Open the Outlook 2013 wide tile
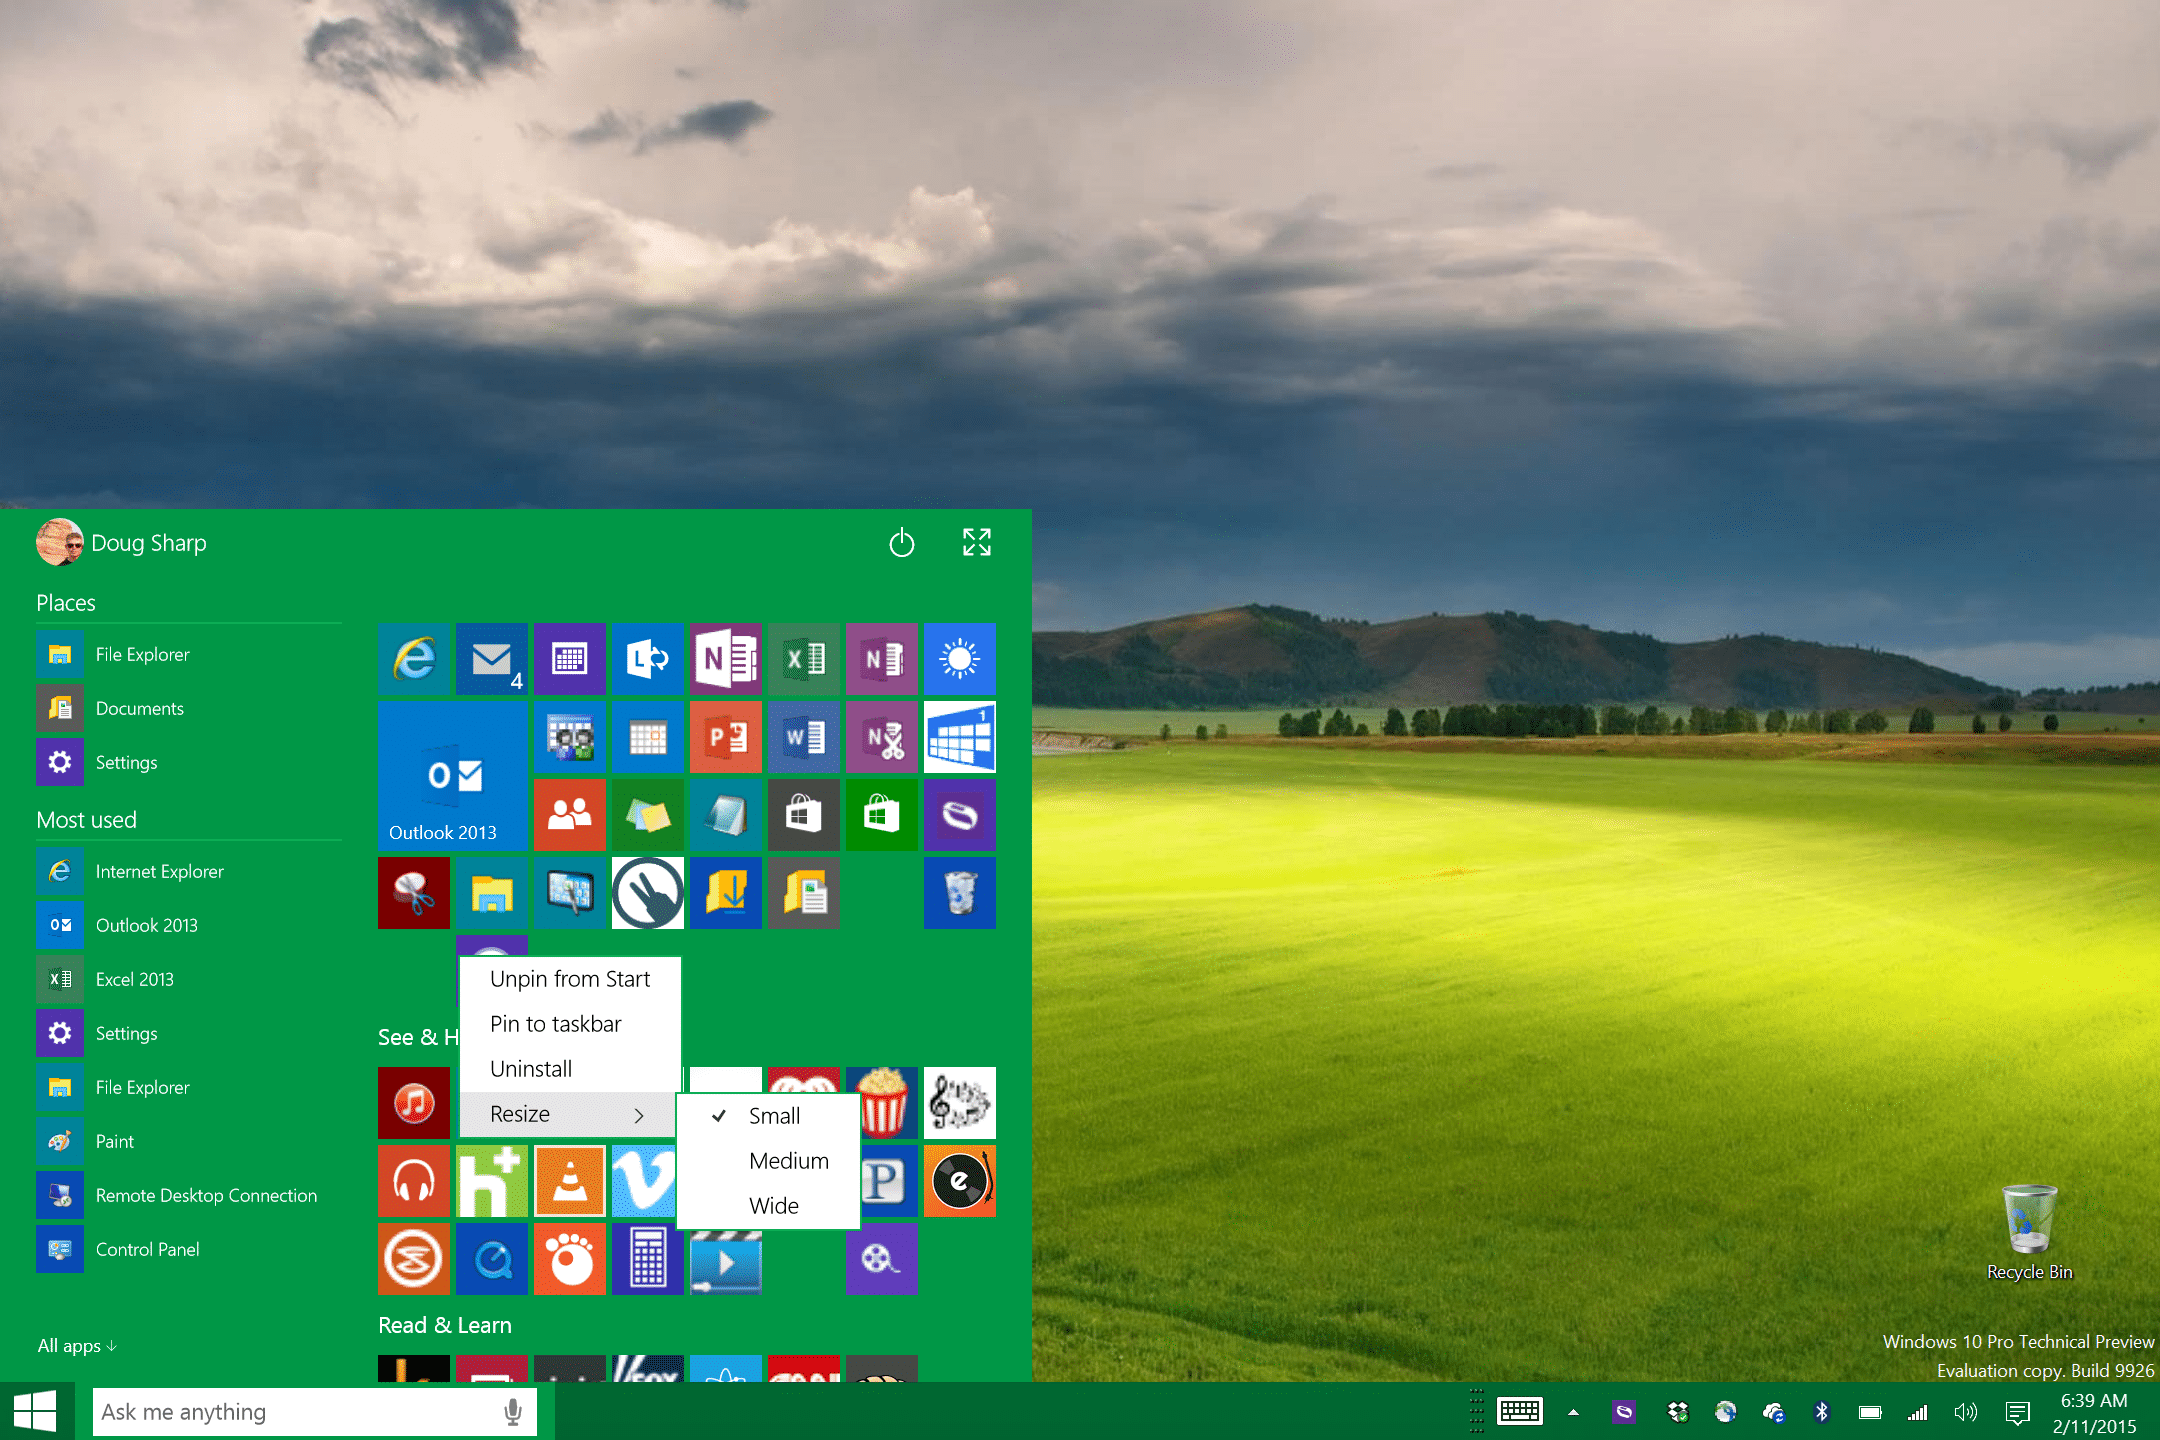Screen dimensions: 2160x1440 (453, 776)
